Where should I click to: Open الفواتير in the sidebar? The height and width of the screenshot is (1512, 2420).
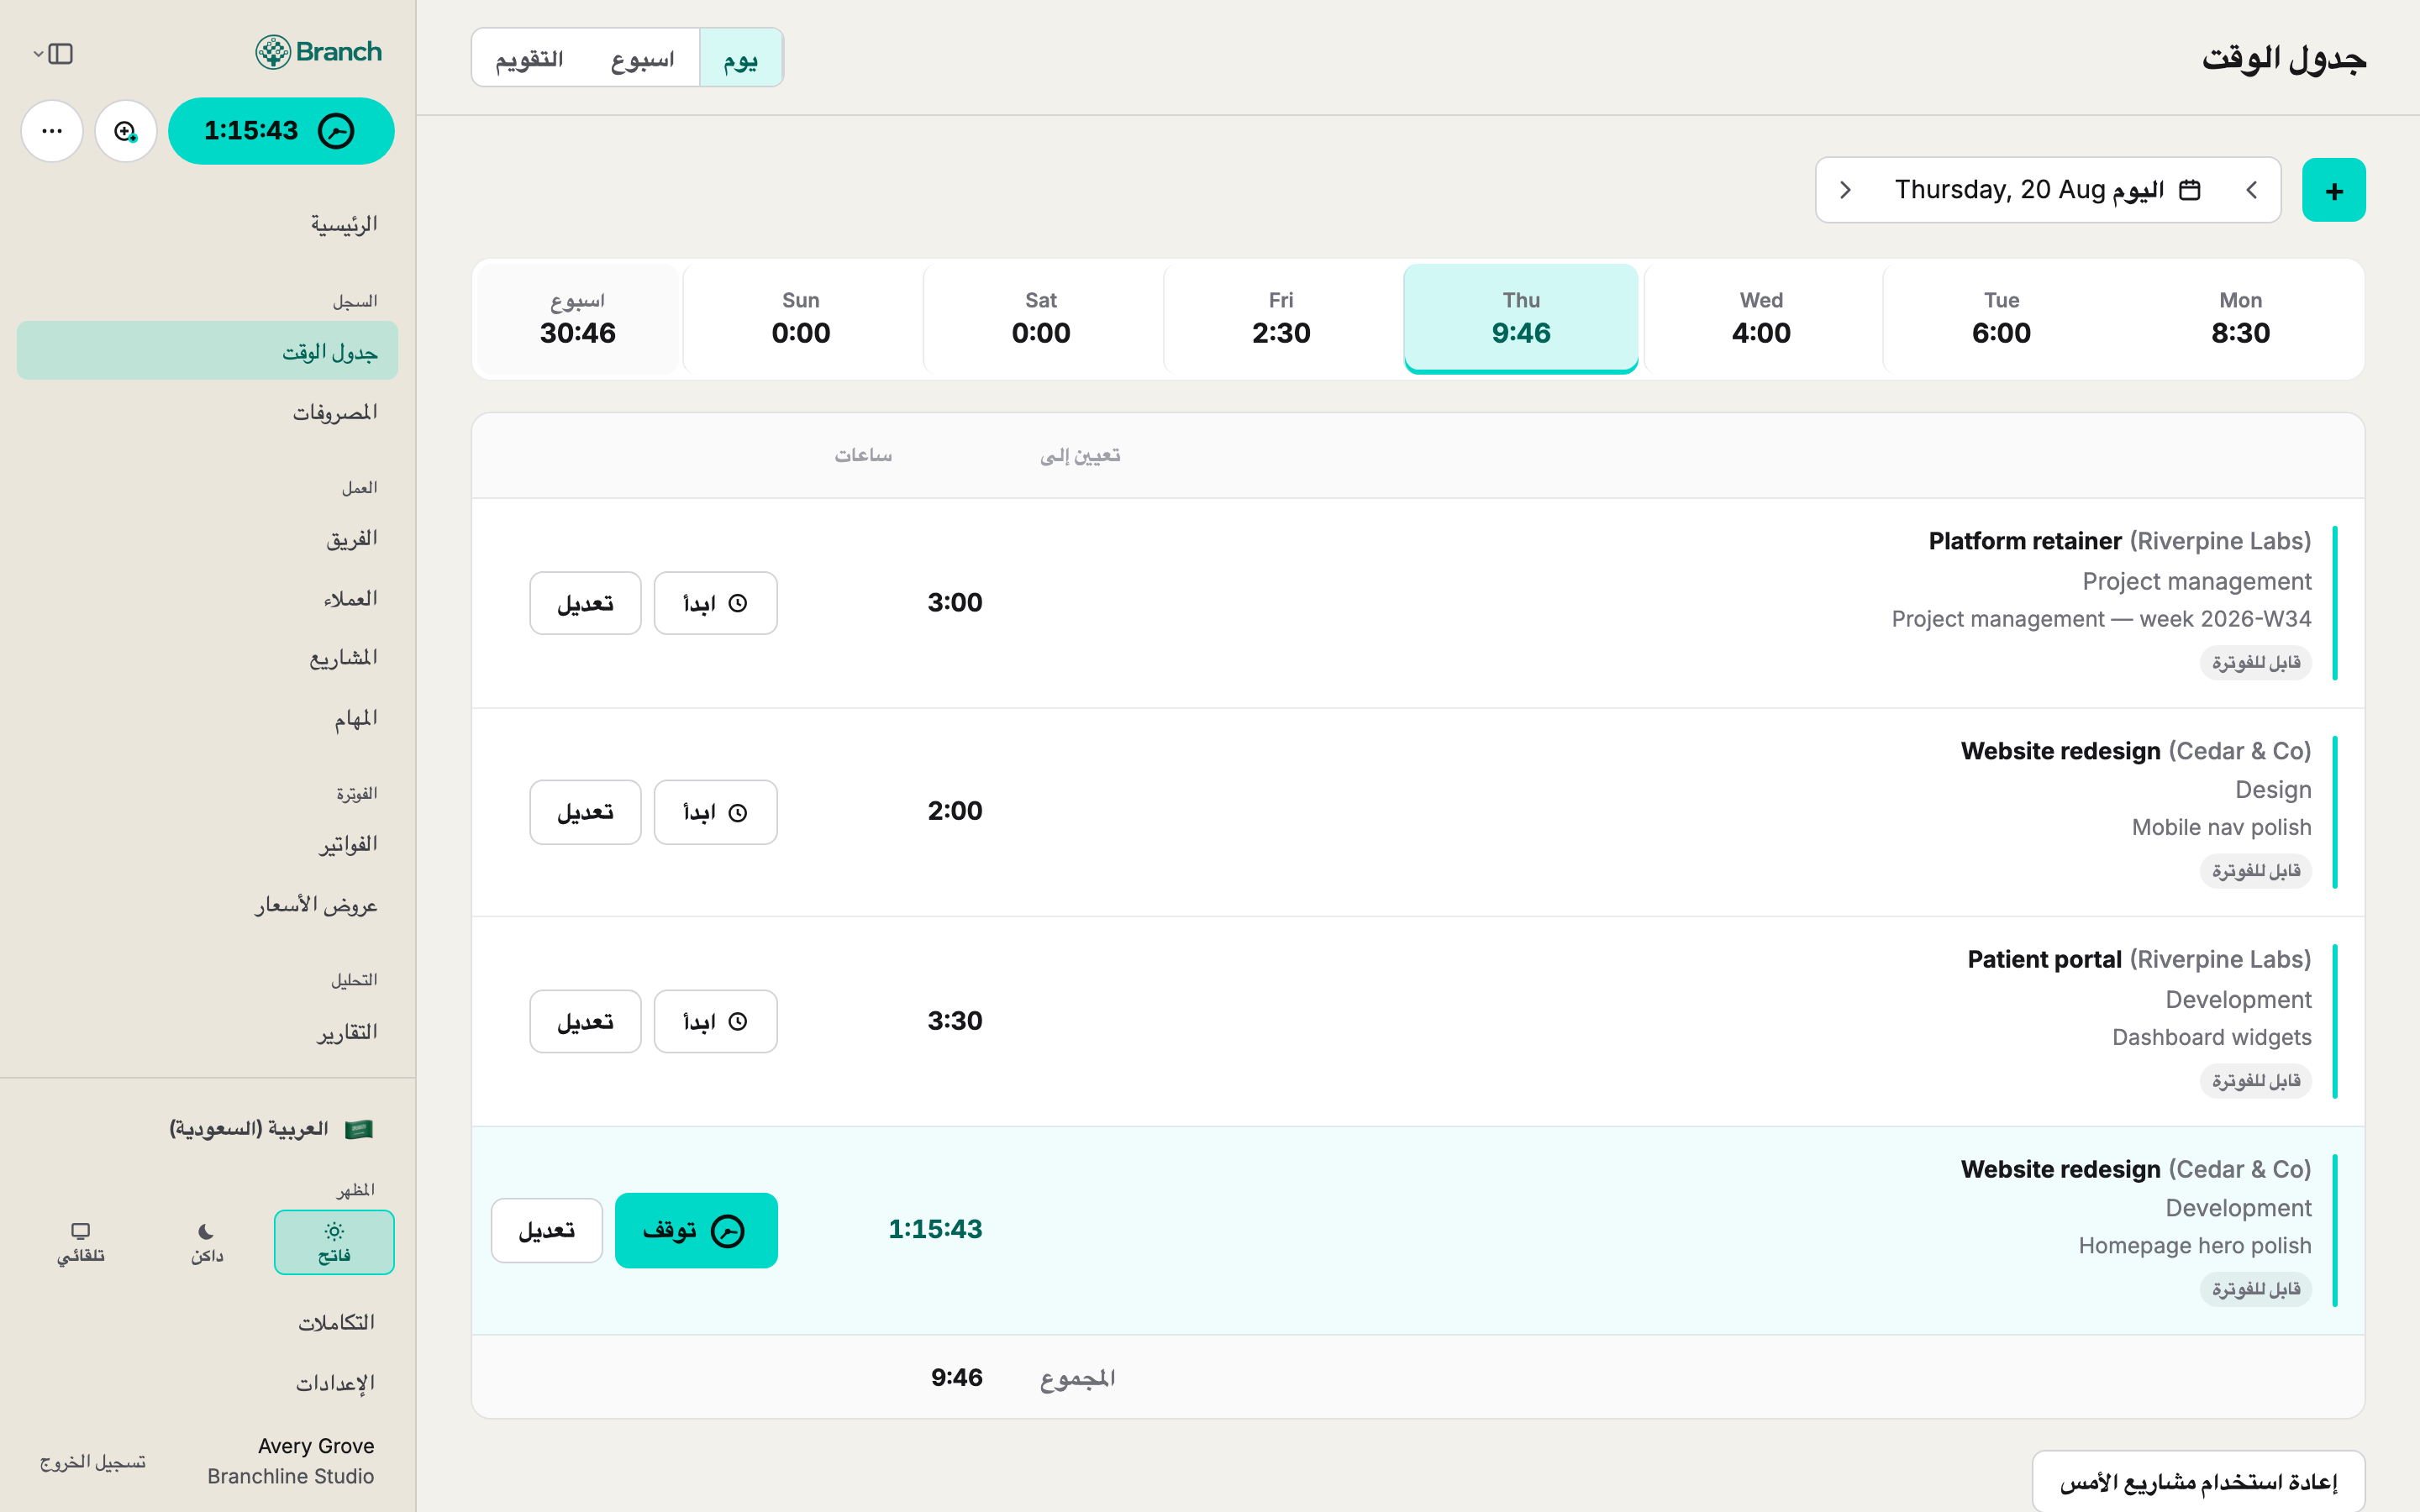pyautogui.click(x=208, y=844)
